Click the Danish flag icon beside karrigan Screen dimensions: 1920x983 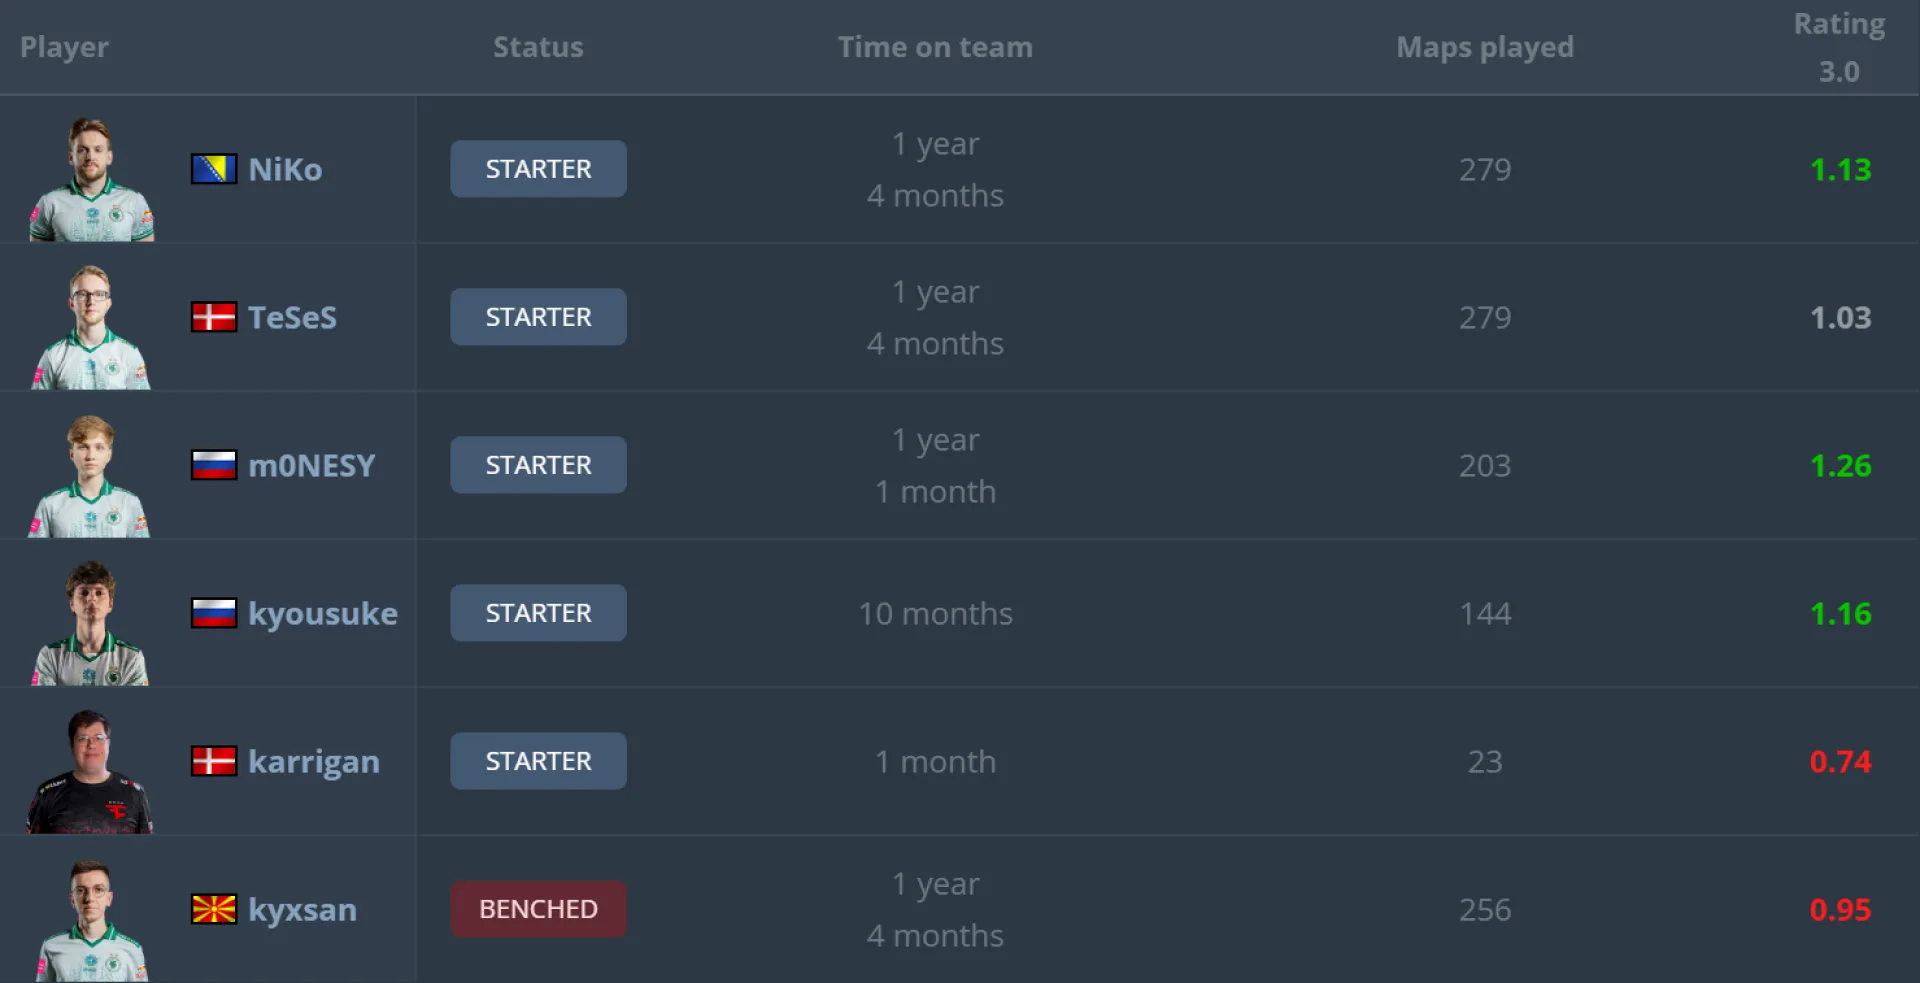coord(214,761)
